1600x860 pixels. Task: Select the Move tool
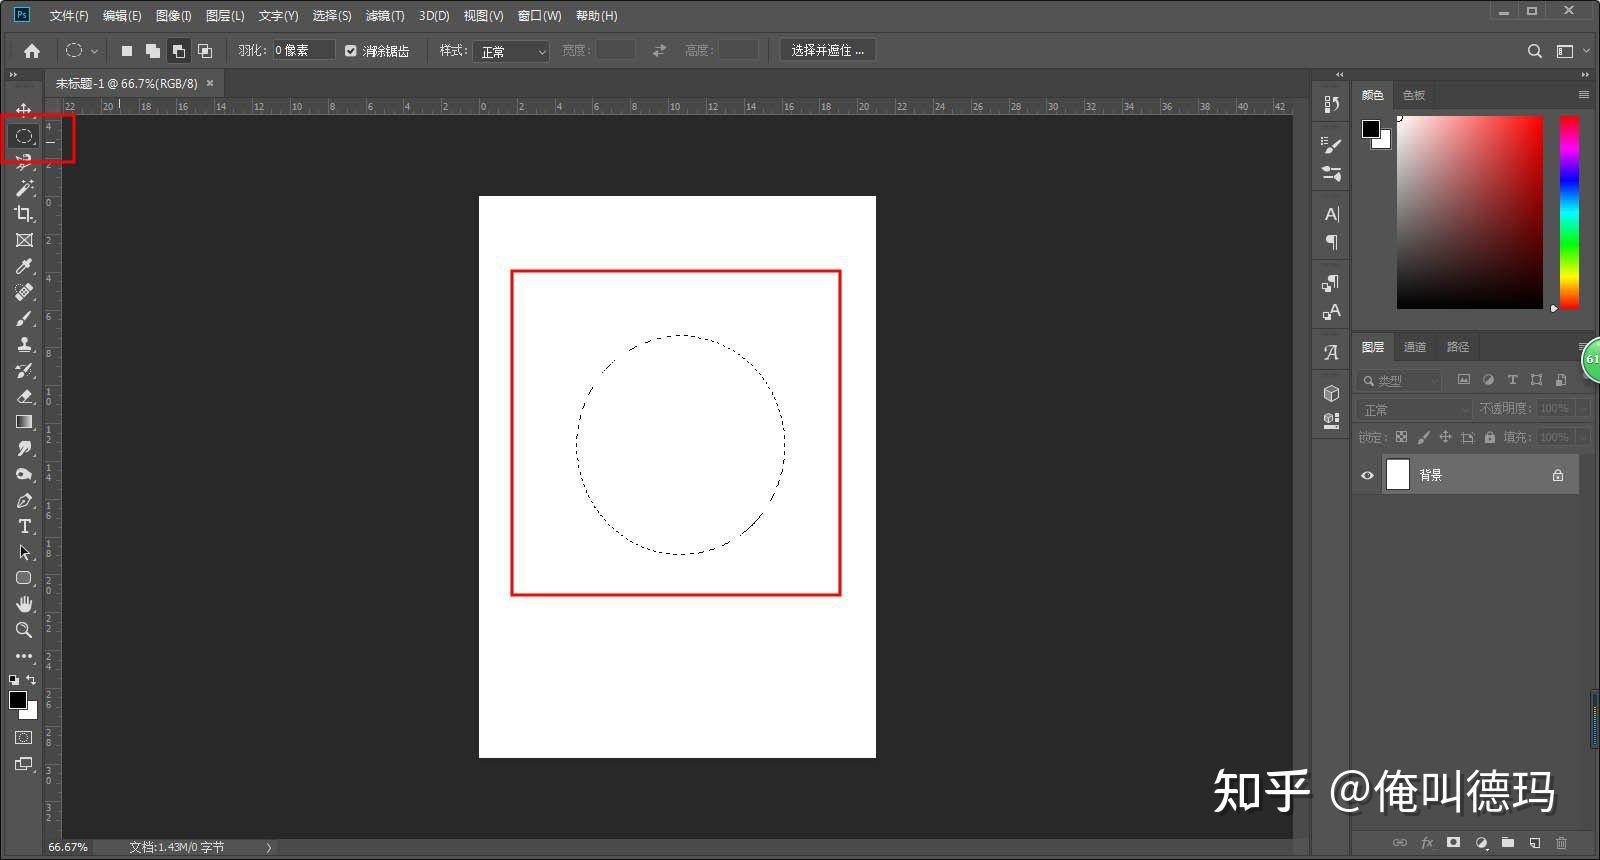[24, 109]
